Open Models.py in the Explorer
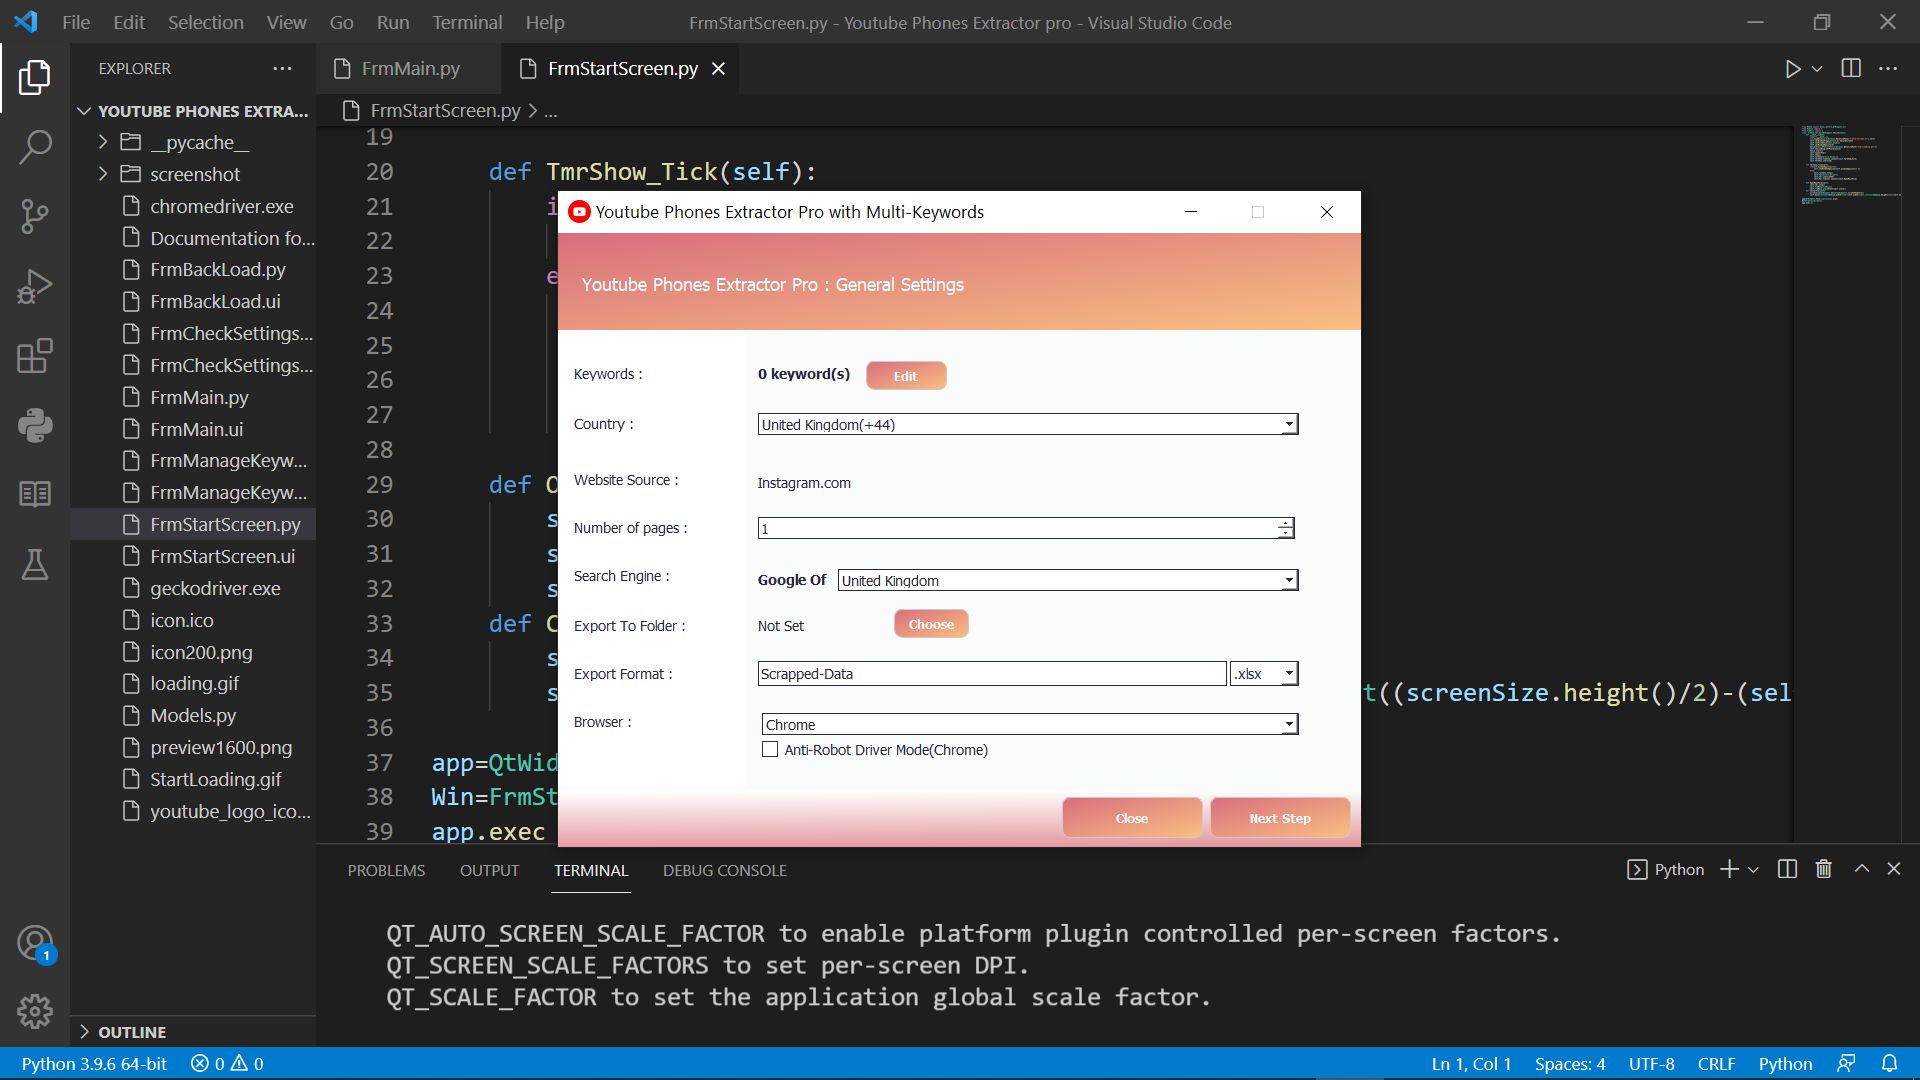This screenshot has width=1920, height=1080. point(193,715)
